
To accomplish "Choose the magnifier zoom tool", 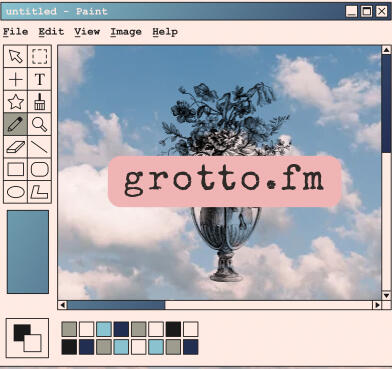I will (40, 124).
